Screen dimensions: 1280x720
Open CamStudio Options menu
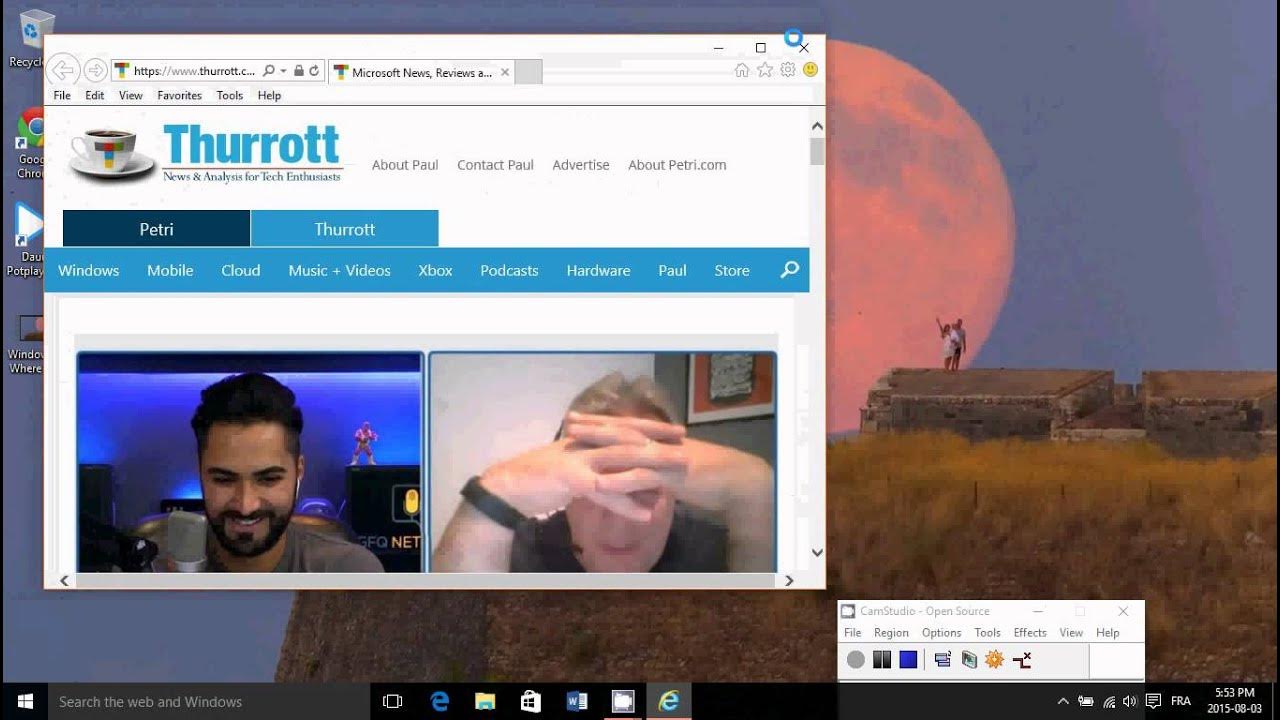(941, 633)
